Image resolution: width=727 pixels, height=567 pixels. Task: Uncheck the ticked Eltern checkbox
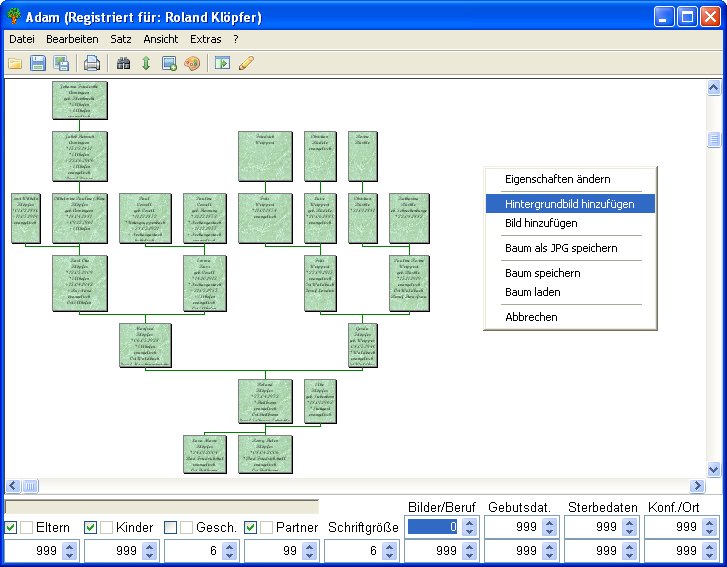pos(11,527)
